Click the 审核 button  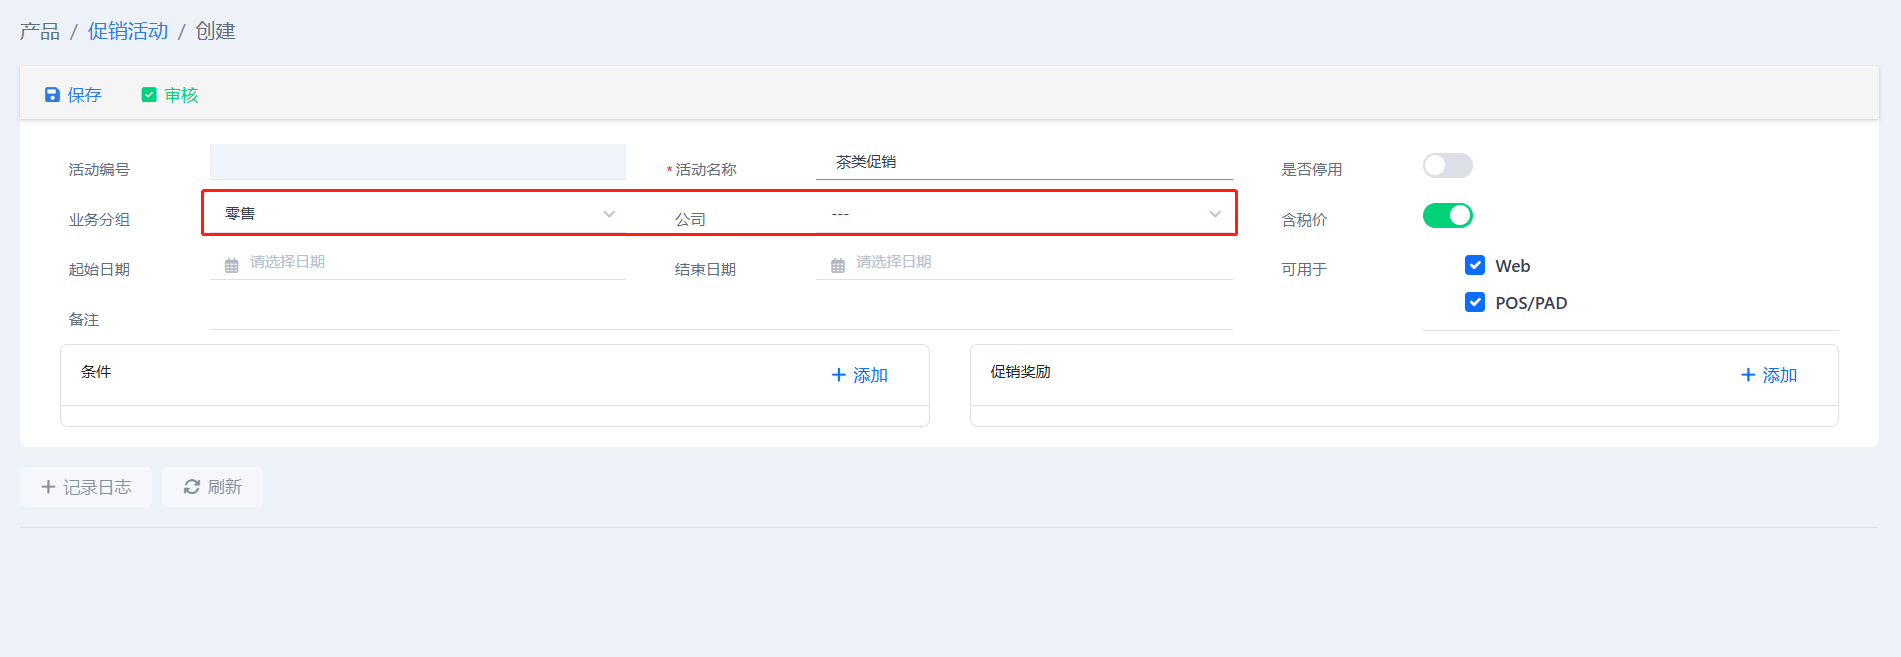click(x=170, y=95)
